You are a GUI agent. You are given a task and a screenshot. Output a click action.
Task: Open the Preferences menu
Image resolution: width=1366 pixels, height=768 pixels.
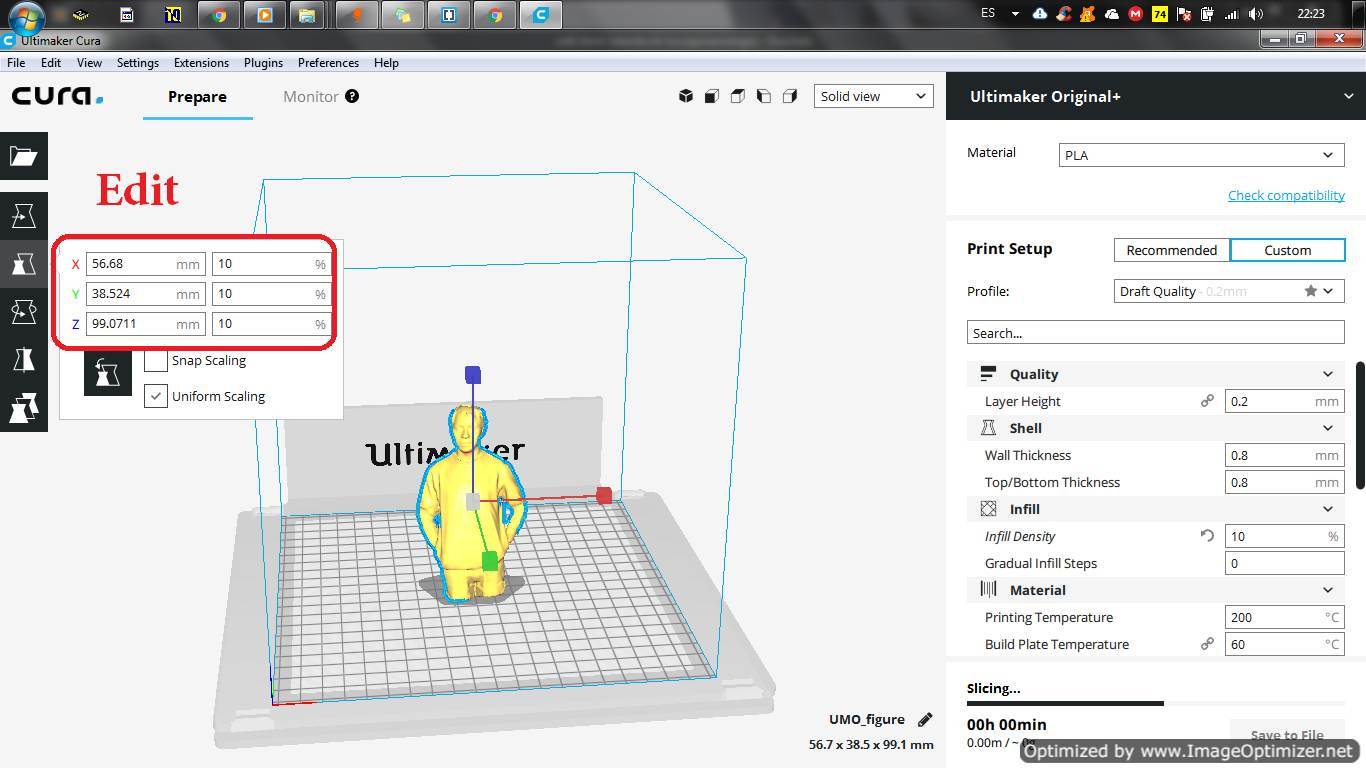click(328, 62)
